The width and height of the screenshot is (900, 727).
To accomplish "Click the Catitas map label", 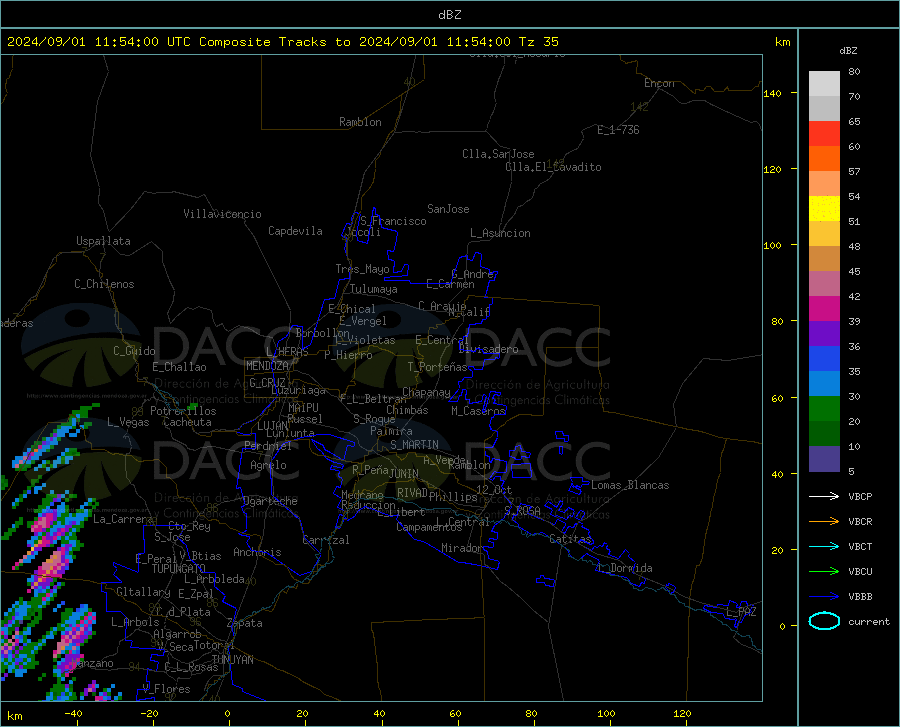I will click(x=570, y=539).
